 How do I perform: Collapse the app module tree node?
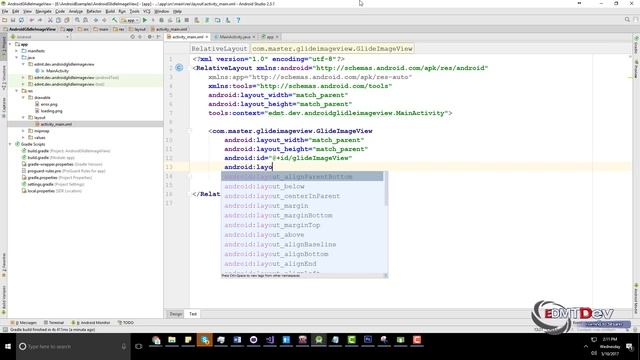point(10,44)
